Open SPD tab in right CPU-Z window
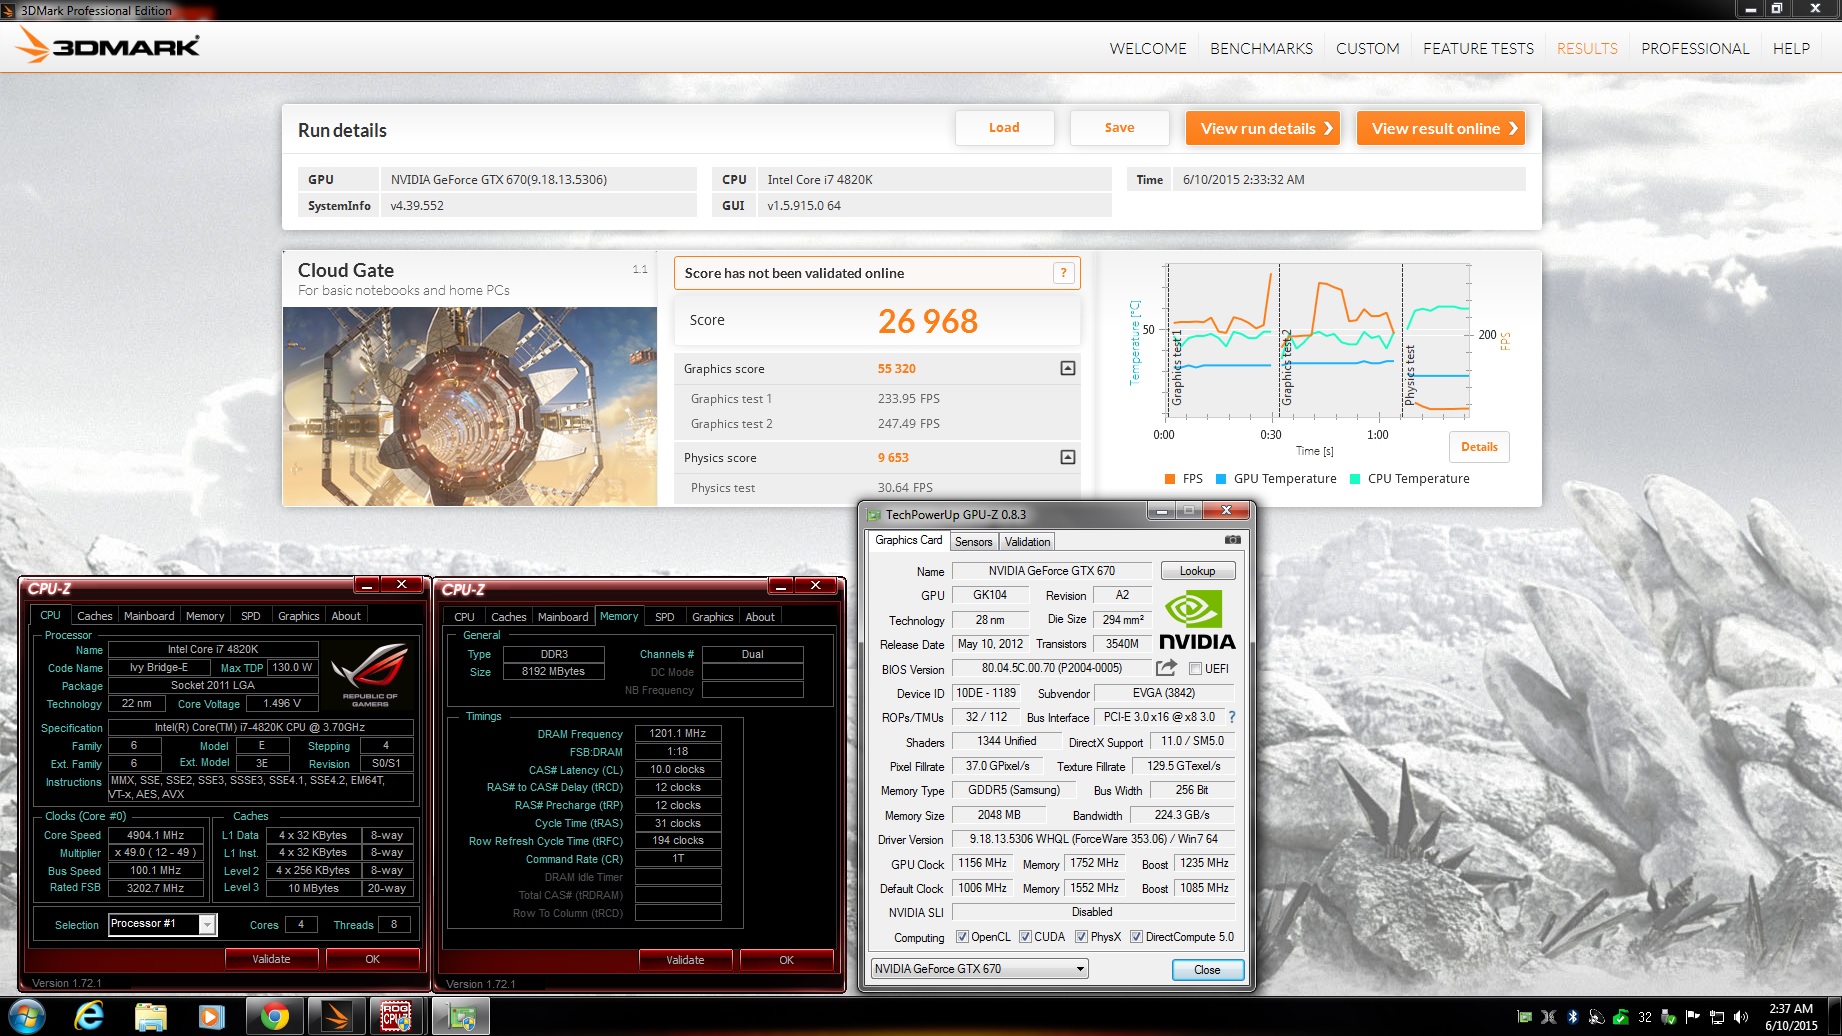The height and width of the screenshot is (1036, 1842). click(x=665, y=617)
